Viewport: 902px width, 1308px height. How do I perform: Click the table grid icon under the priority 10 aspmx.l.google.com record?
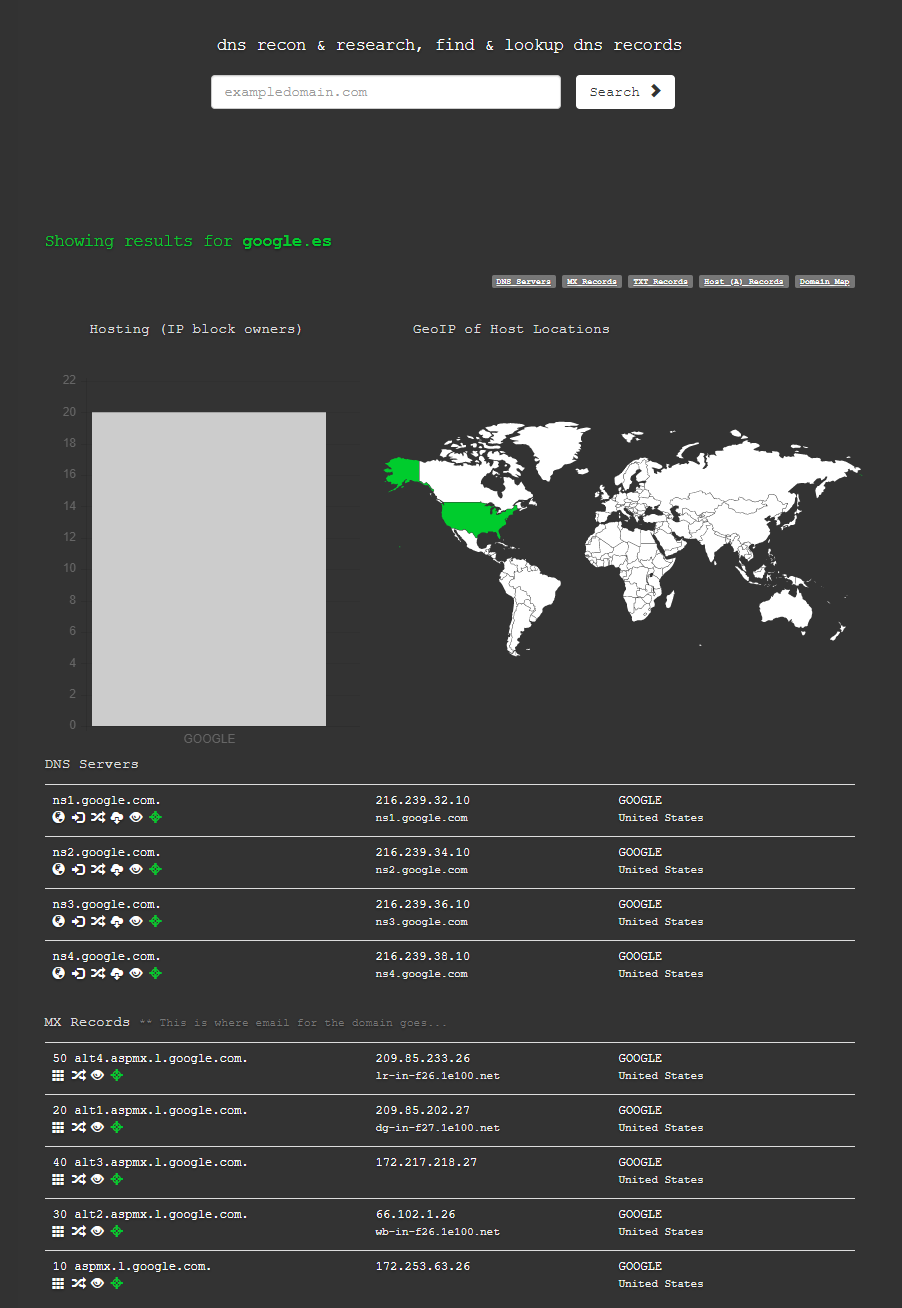tap(59, 1283)
